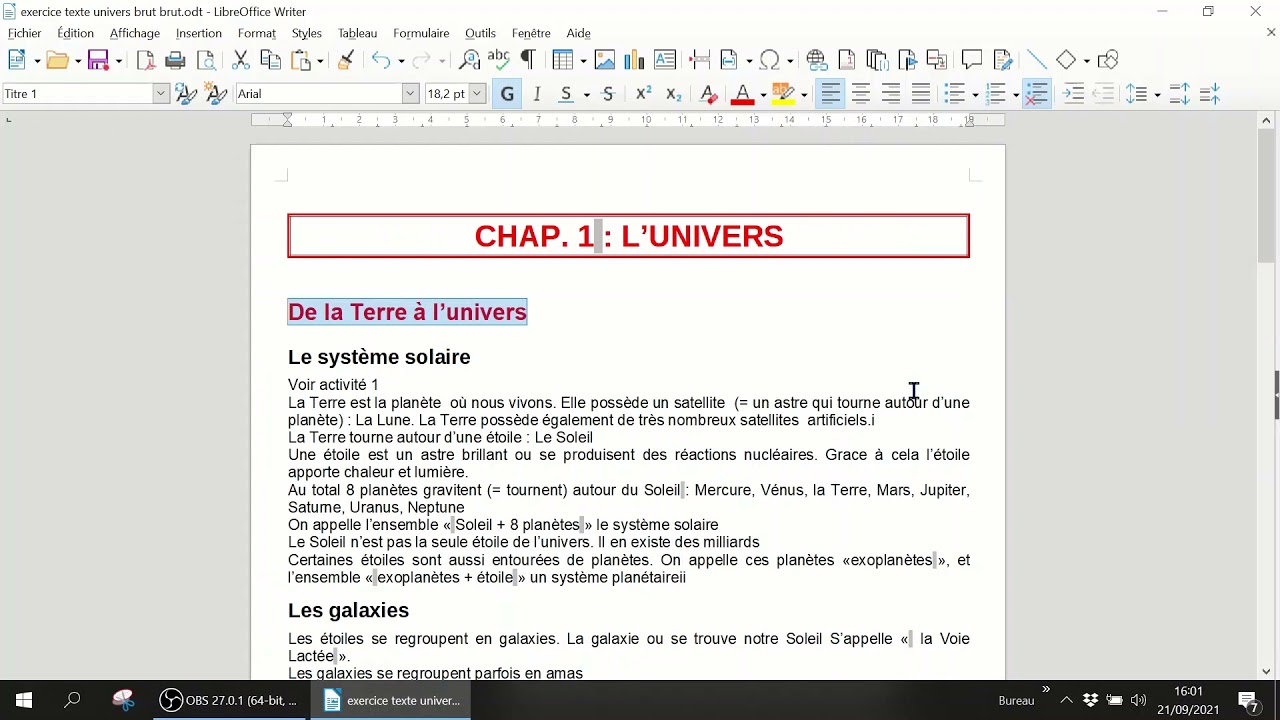
Task: Toggle the No List button
Action: 1037,94
